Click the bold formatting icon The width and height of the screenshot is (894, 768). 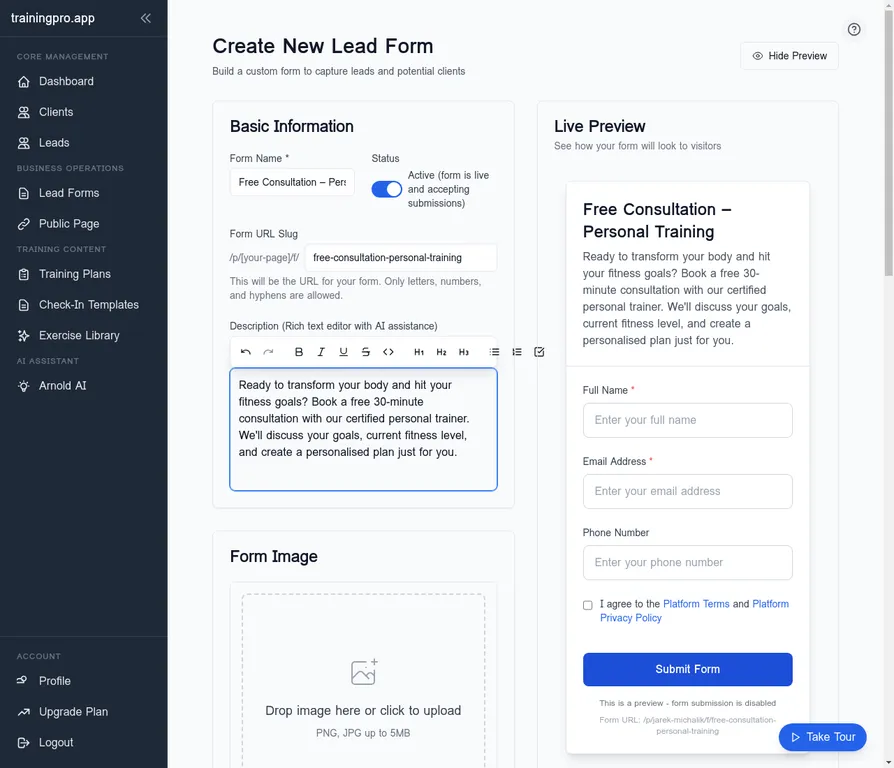299,352
